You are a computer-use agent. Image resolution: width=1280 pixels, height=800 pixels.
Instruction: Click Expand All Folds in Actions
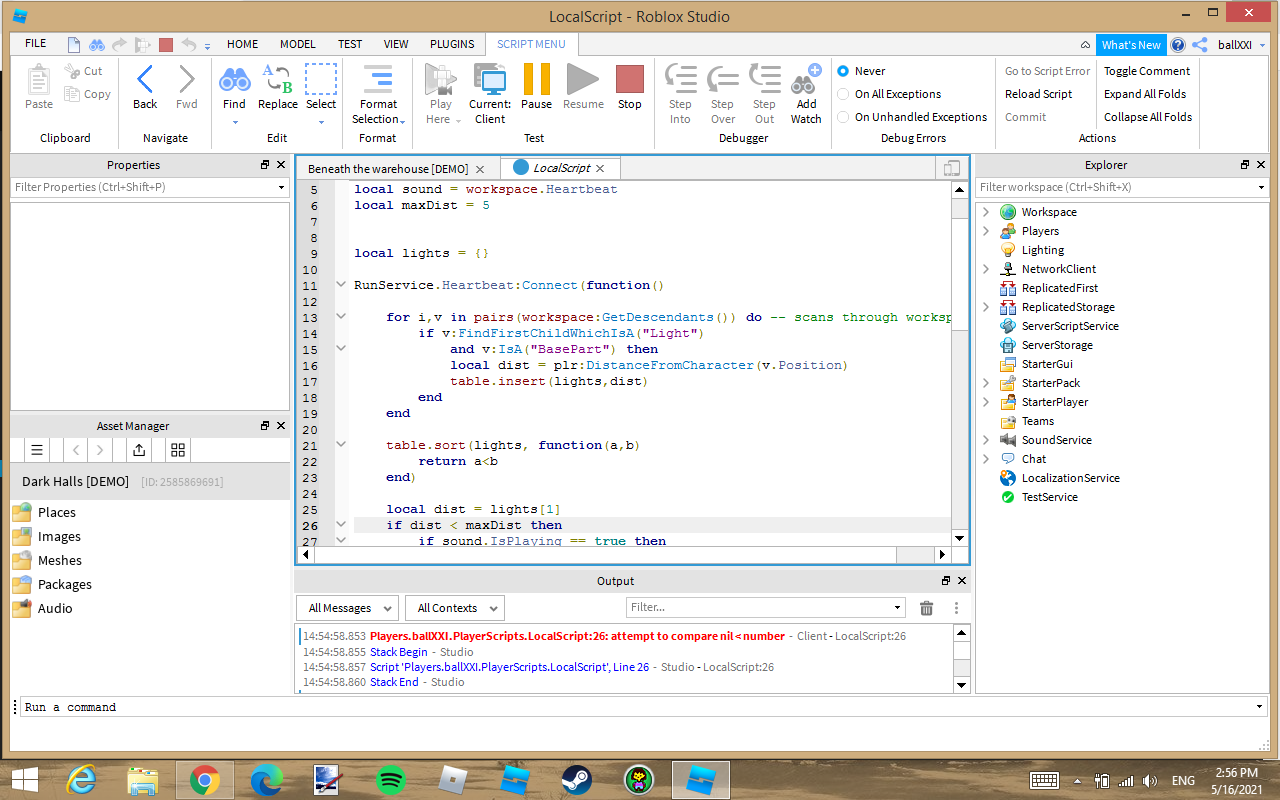[x=1144, y=94]
